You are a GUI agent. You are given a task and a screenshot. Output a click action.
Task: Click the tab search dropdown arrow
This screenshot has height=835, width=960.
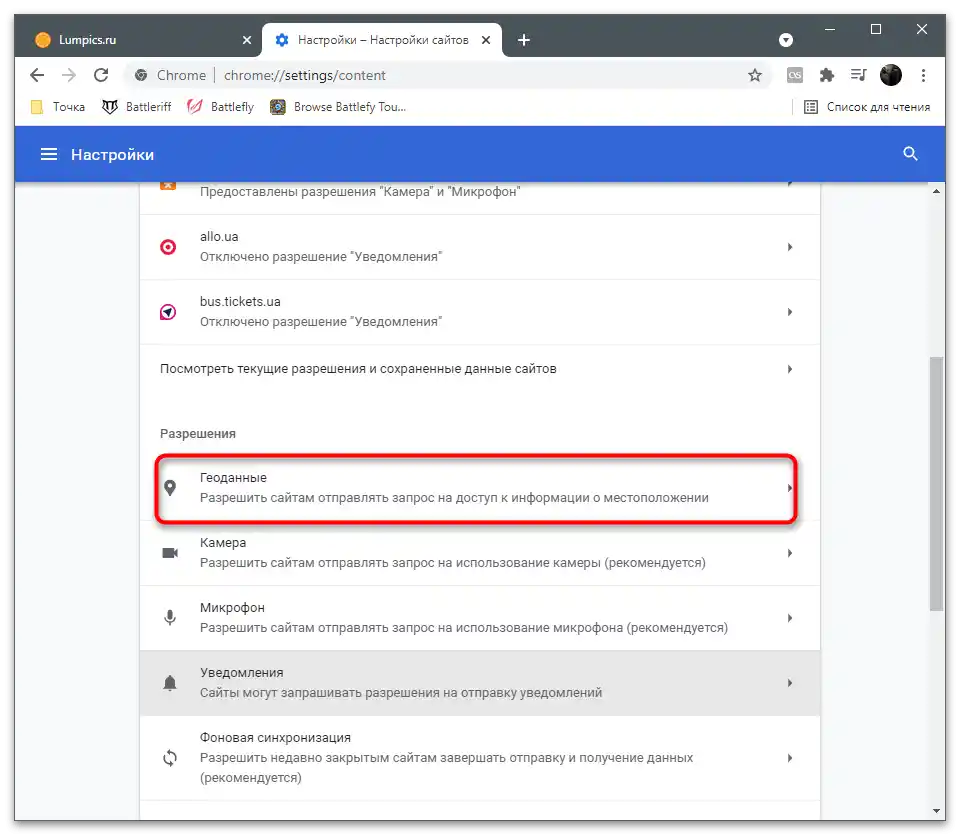point(786,40)
